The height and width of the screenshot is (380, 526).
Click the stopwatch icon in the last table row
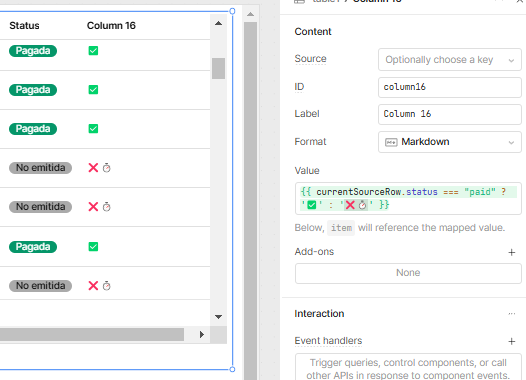click(x=106, y=286)
